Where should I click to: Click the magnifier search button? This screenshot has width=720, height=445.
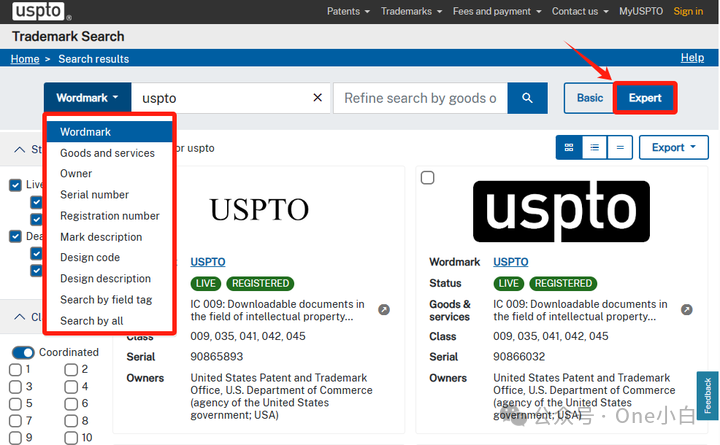(x=528, y=98)
